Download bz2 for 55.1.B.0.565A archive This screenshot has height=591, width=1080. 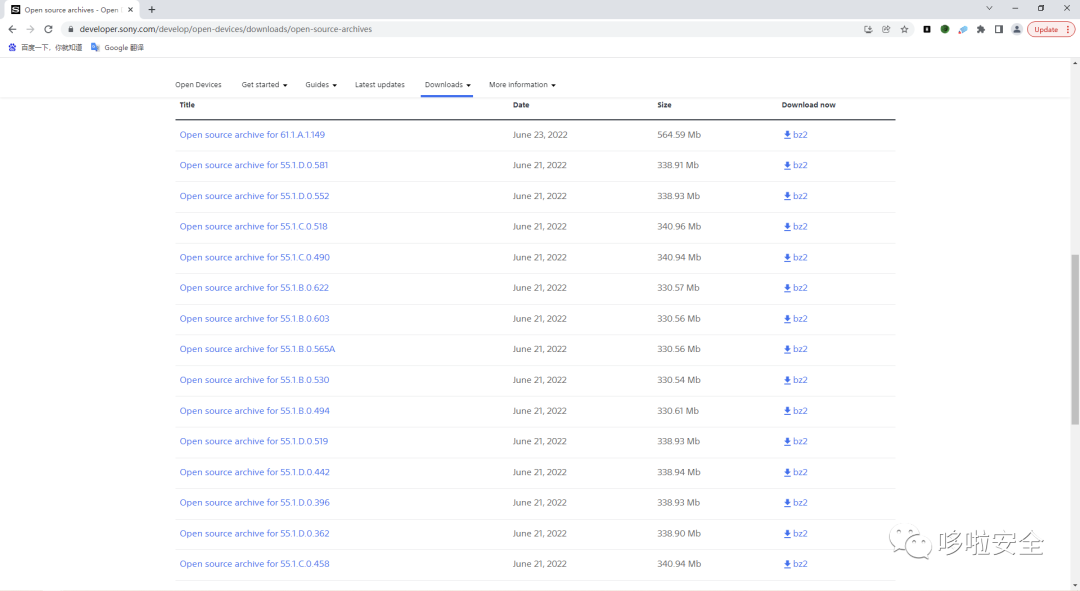pyautogui.click(x=796, y=349)
